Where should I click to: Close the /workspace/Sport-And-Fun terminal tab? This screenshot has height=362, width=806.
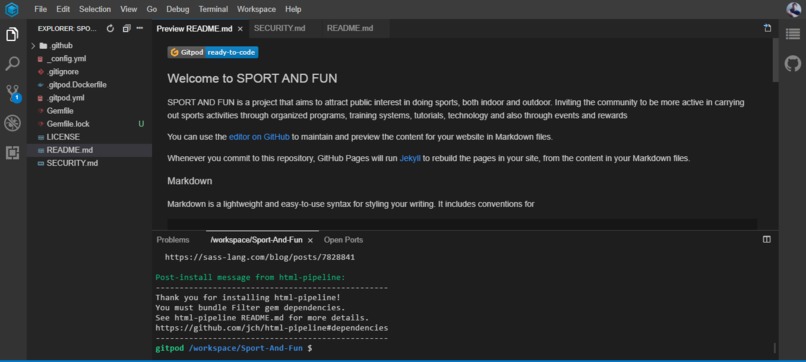[x=310, y=240]
